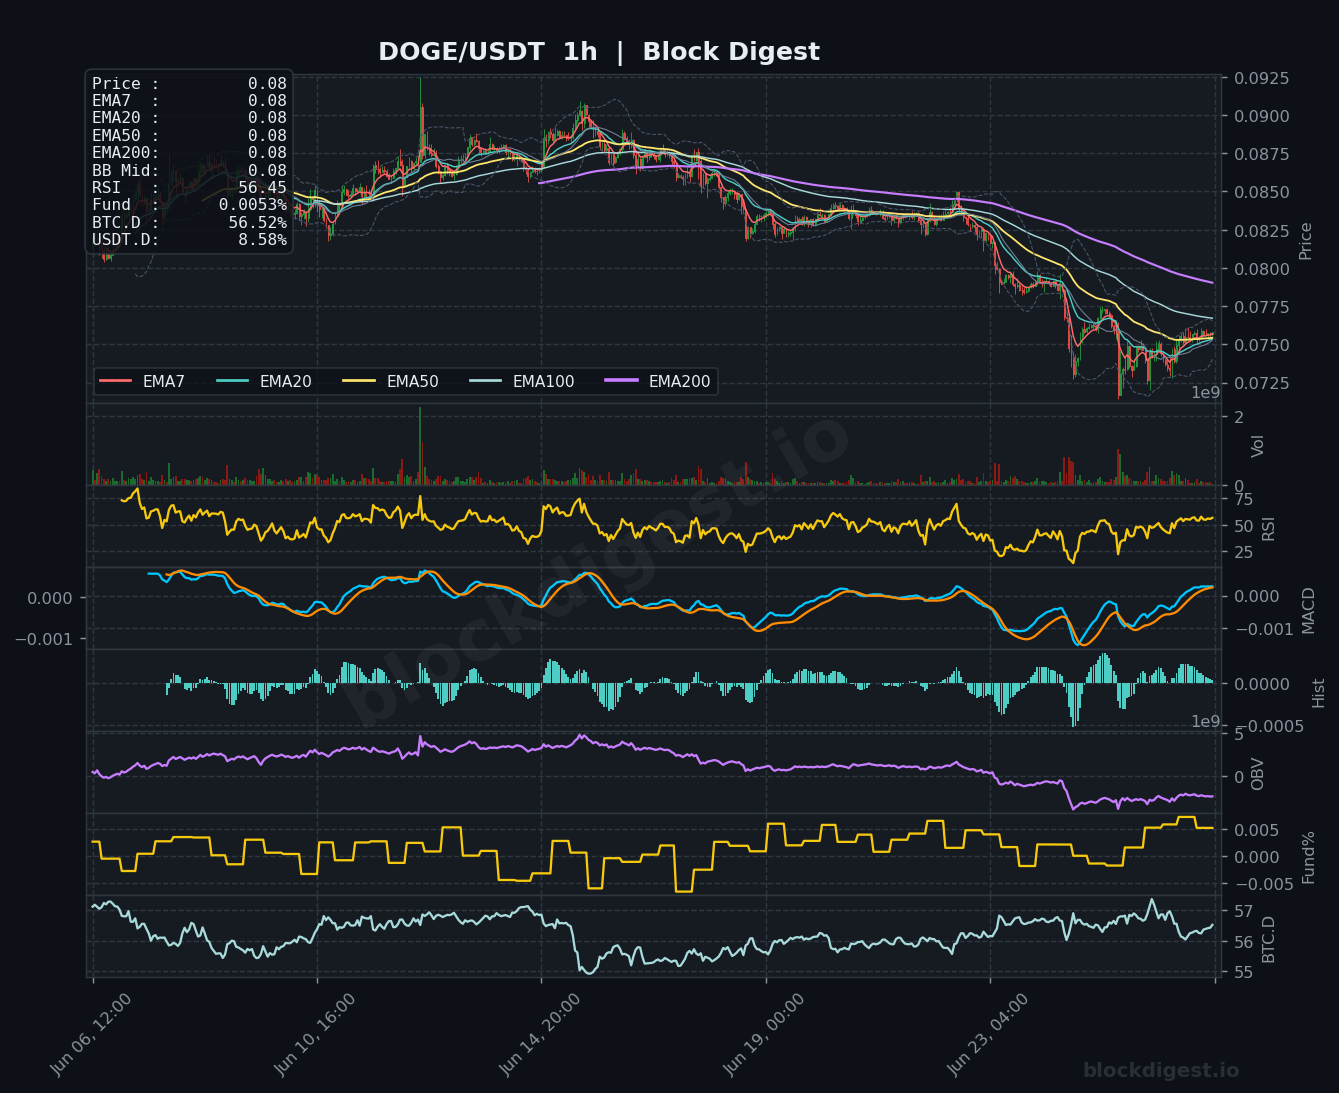The width and height of the screenshot is (1339, 1093).
Task: Click the 0.005 tick on the Fund% axis
Action: [1256, 830]
